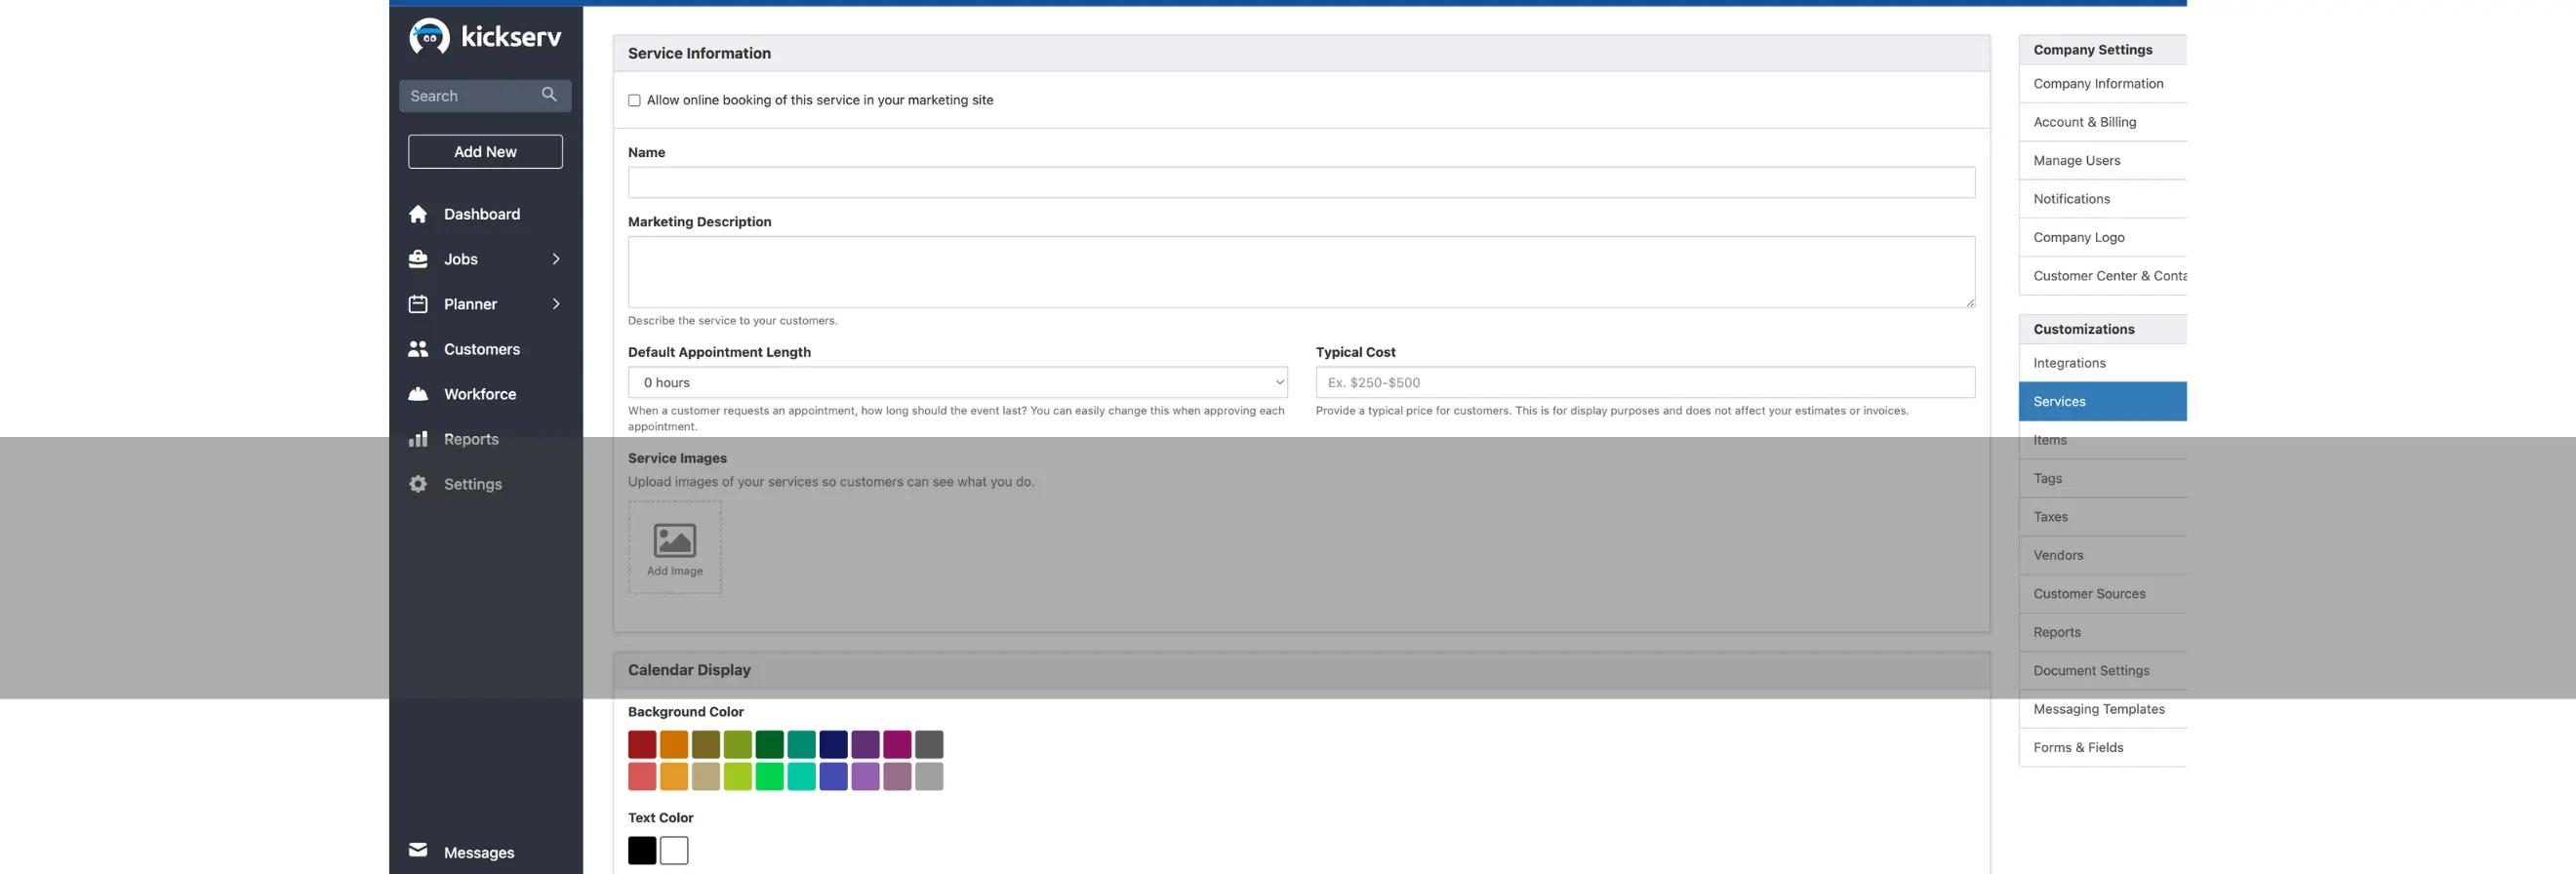Select black text color swatch
2576x874 pixels.
[642, 850]
